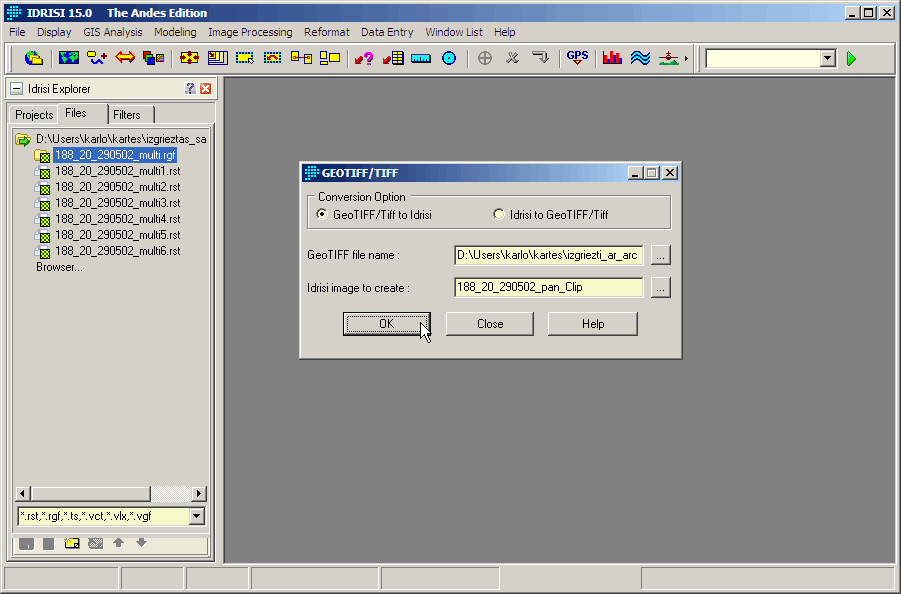Switch to the Filters tab
Viewport: 901px width, 594px height.
[x=130, y=114]
